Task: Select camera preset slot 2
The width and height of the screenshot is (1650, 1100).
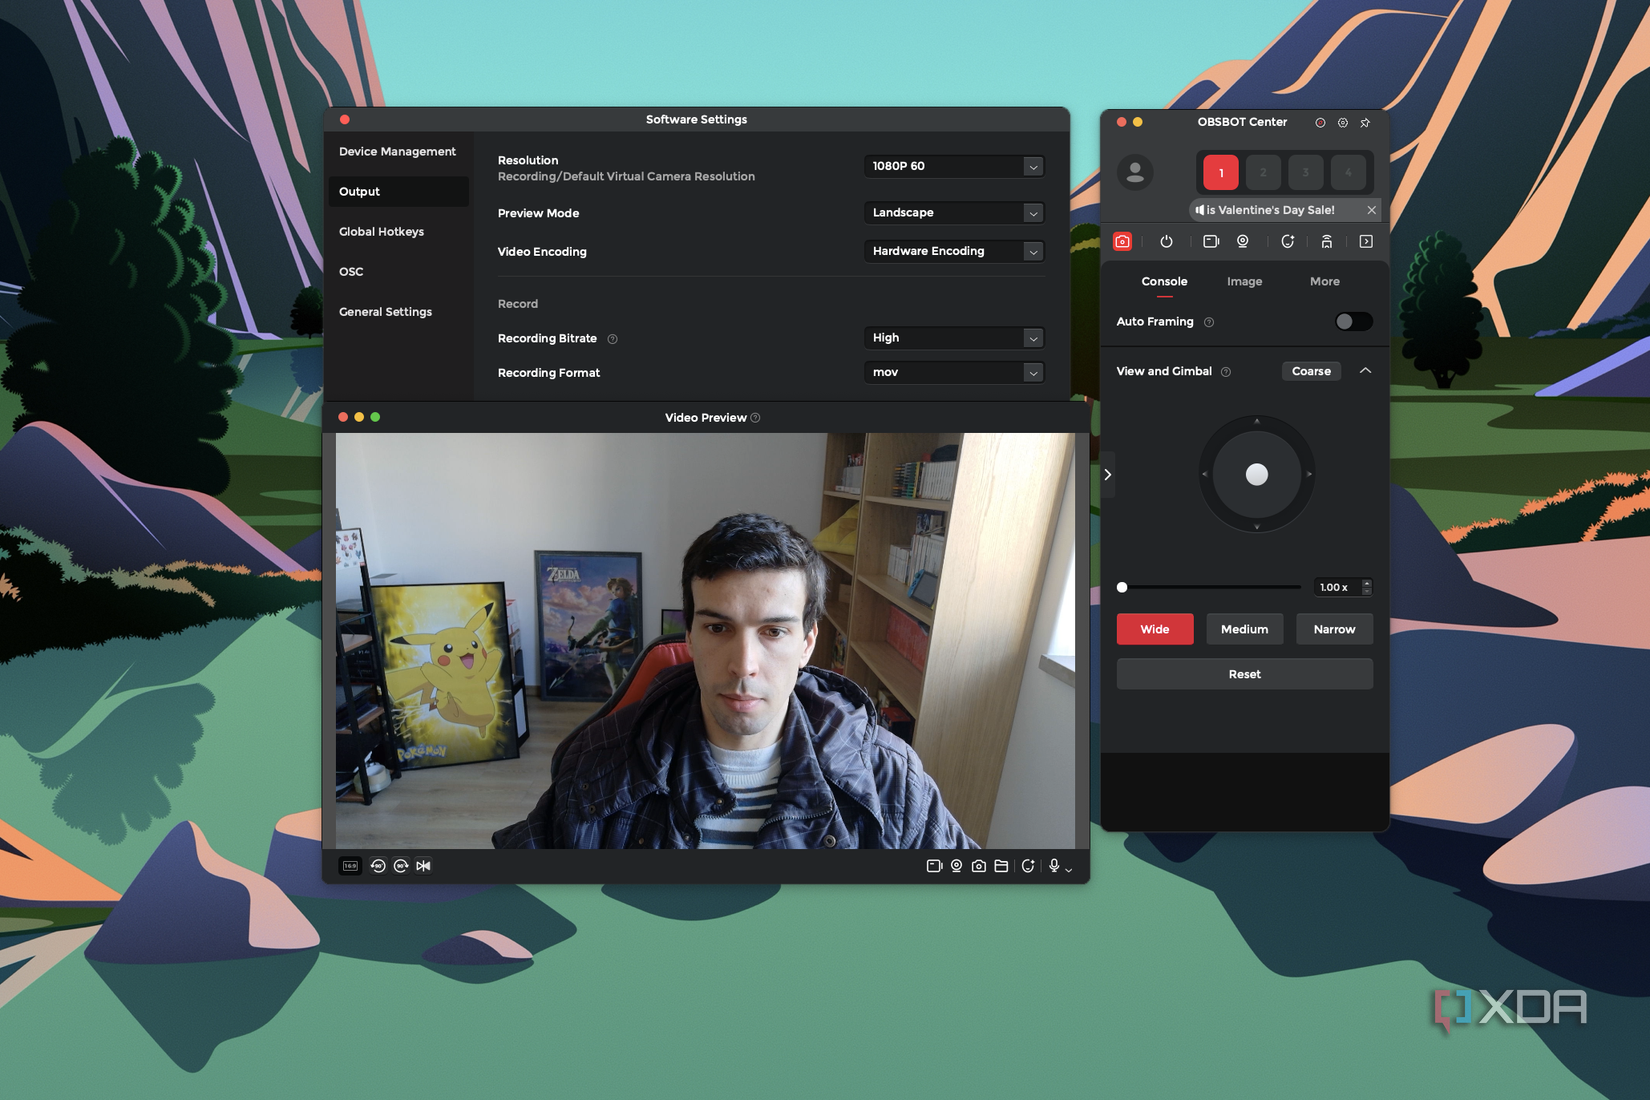Action: [1262, 172]
